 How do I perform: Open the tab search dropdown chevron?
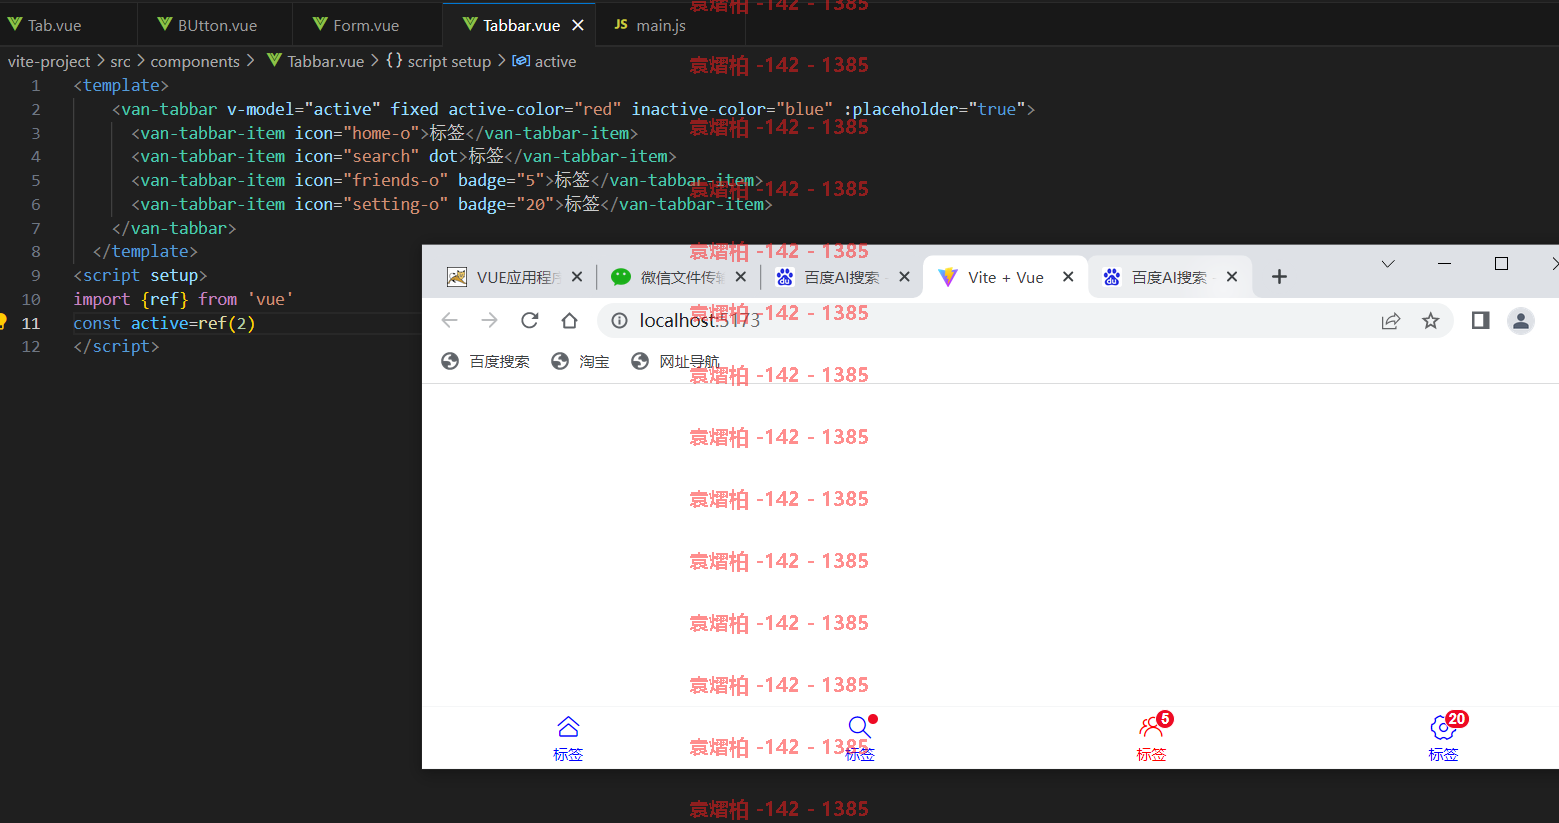pyautogui.click(x=1388, y=264)
